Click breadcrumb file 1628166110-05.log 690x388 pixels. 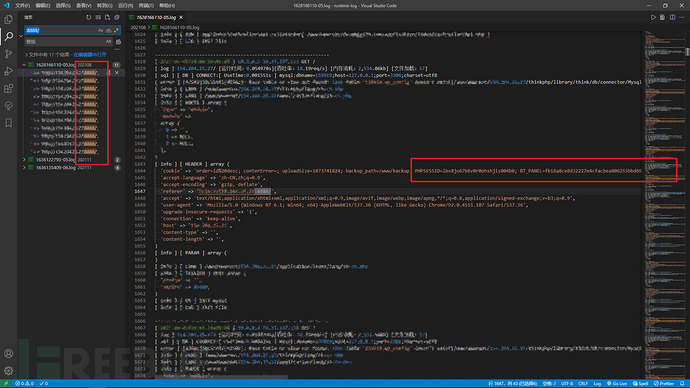pos(179,27)
